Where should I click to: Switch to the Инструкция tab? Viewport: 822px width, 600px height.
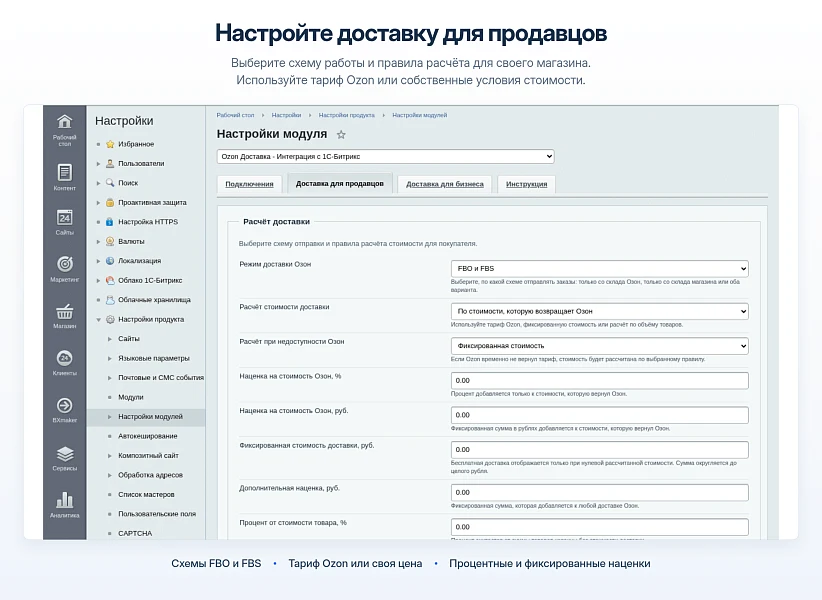pyautogui.click(x=526, y=184)
